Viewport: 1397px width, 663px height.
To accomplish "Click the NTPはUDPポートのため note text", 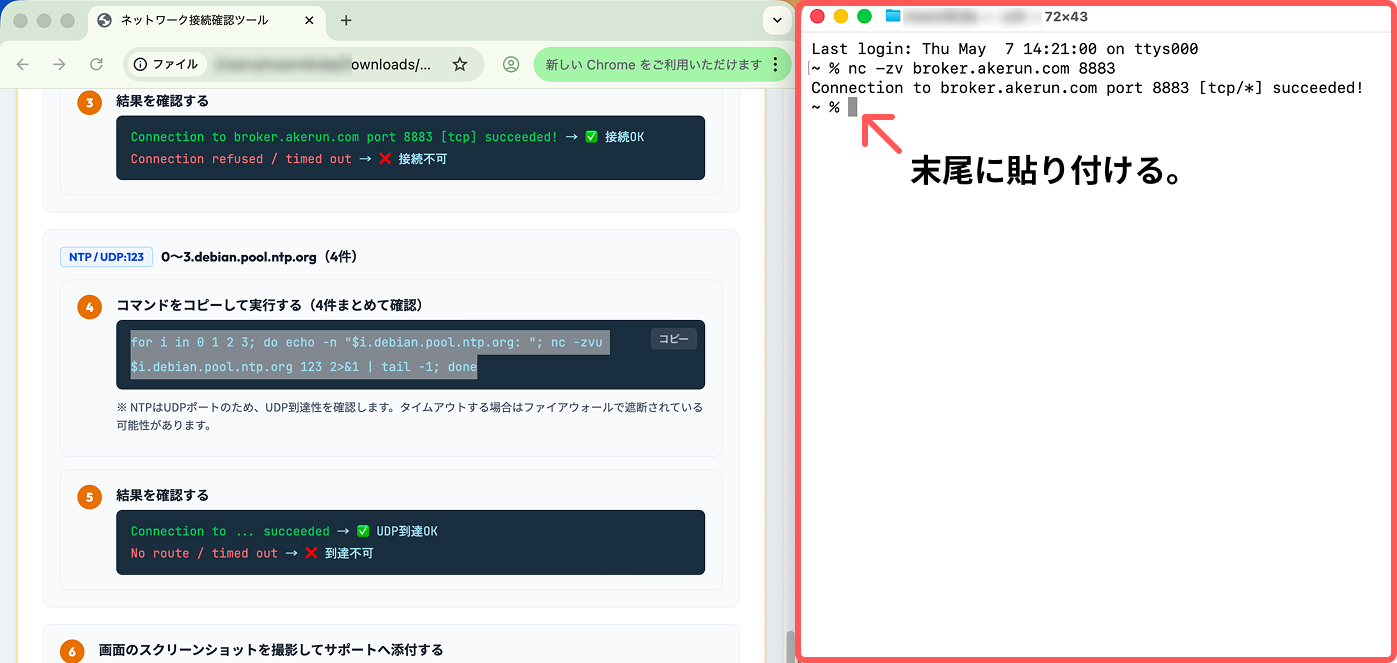I will click(x=410, y=416).
